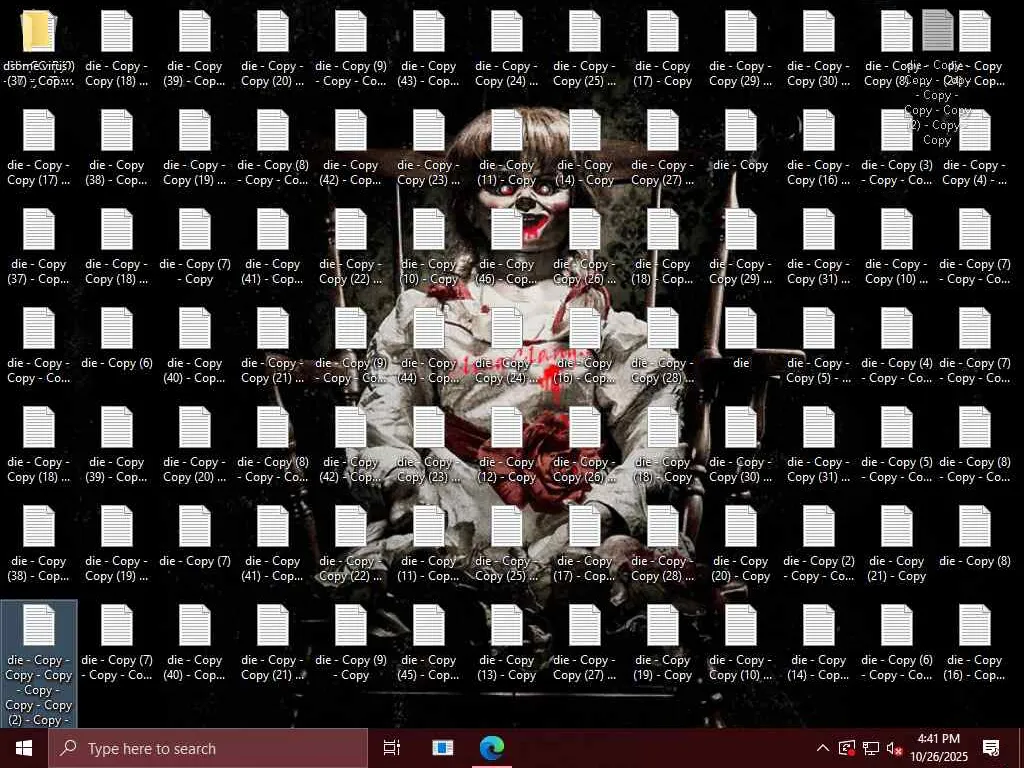Select the file 'die - Copy (21) - Copy'

[x=897, y=545]
